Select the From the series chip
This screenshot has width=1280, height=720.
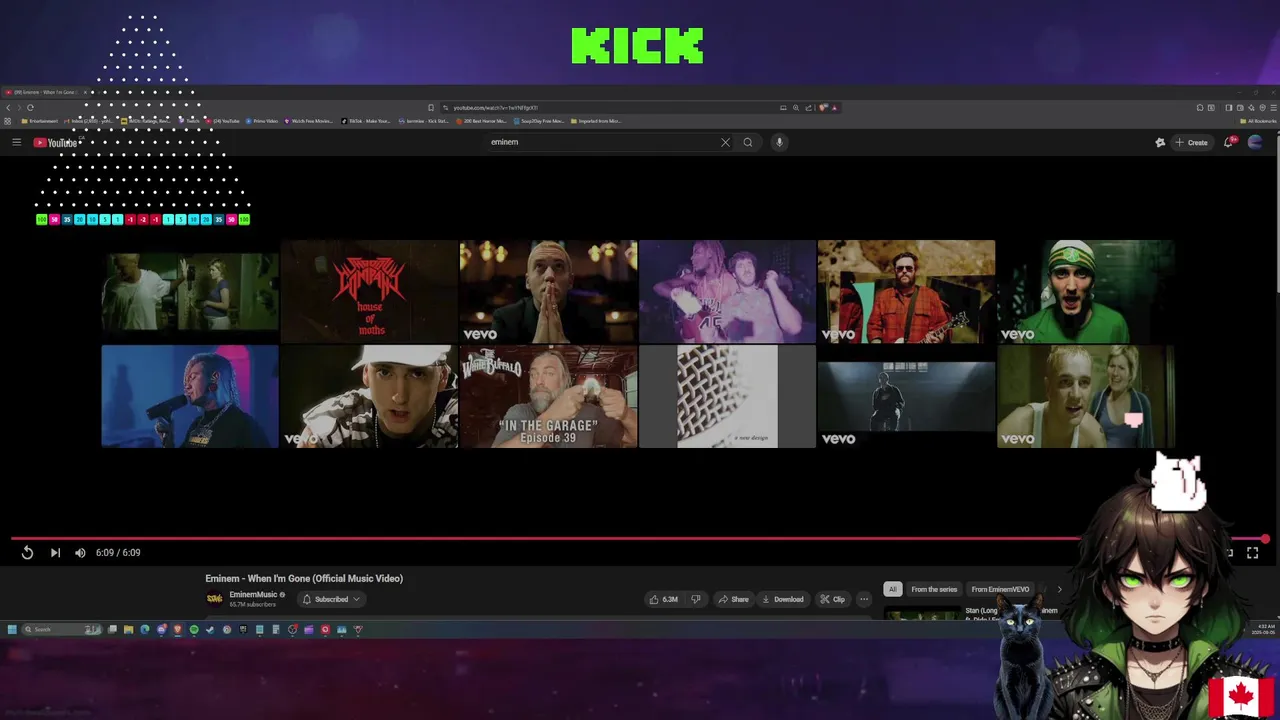(x=934, y=589)
